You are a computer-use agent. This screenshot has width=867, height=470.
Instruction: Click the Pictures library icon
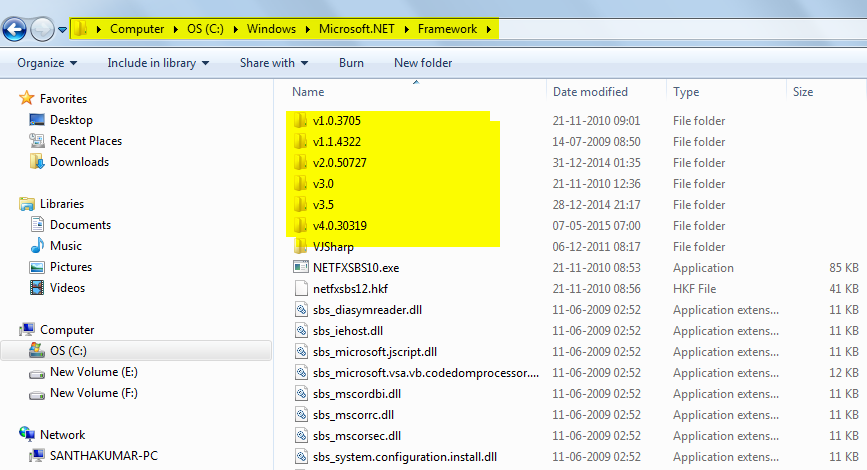37,267
